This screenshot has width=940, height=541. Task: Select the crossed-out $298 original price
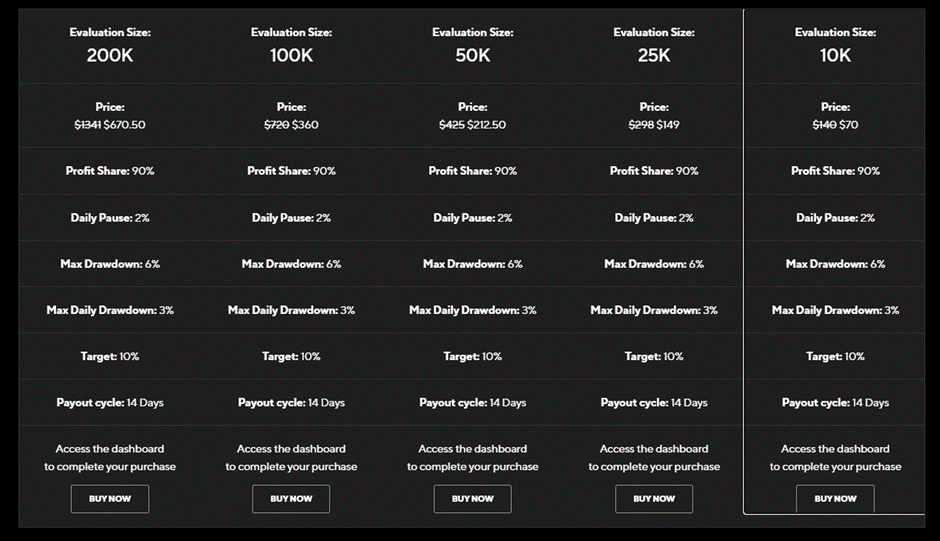pyautogui.click(x=640, y=125)
